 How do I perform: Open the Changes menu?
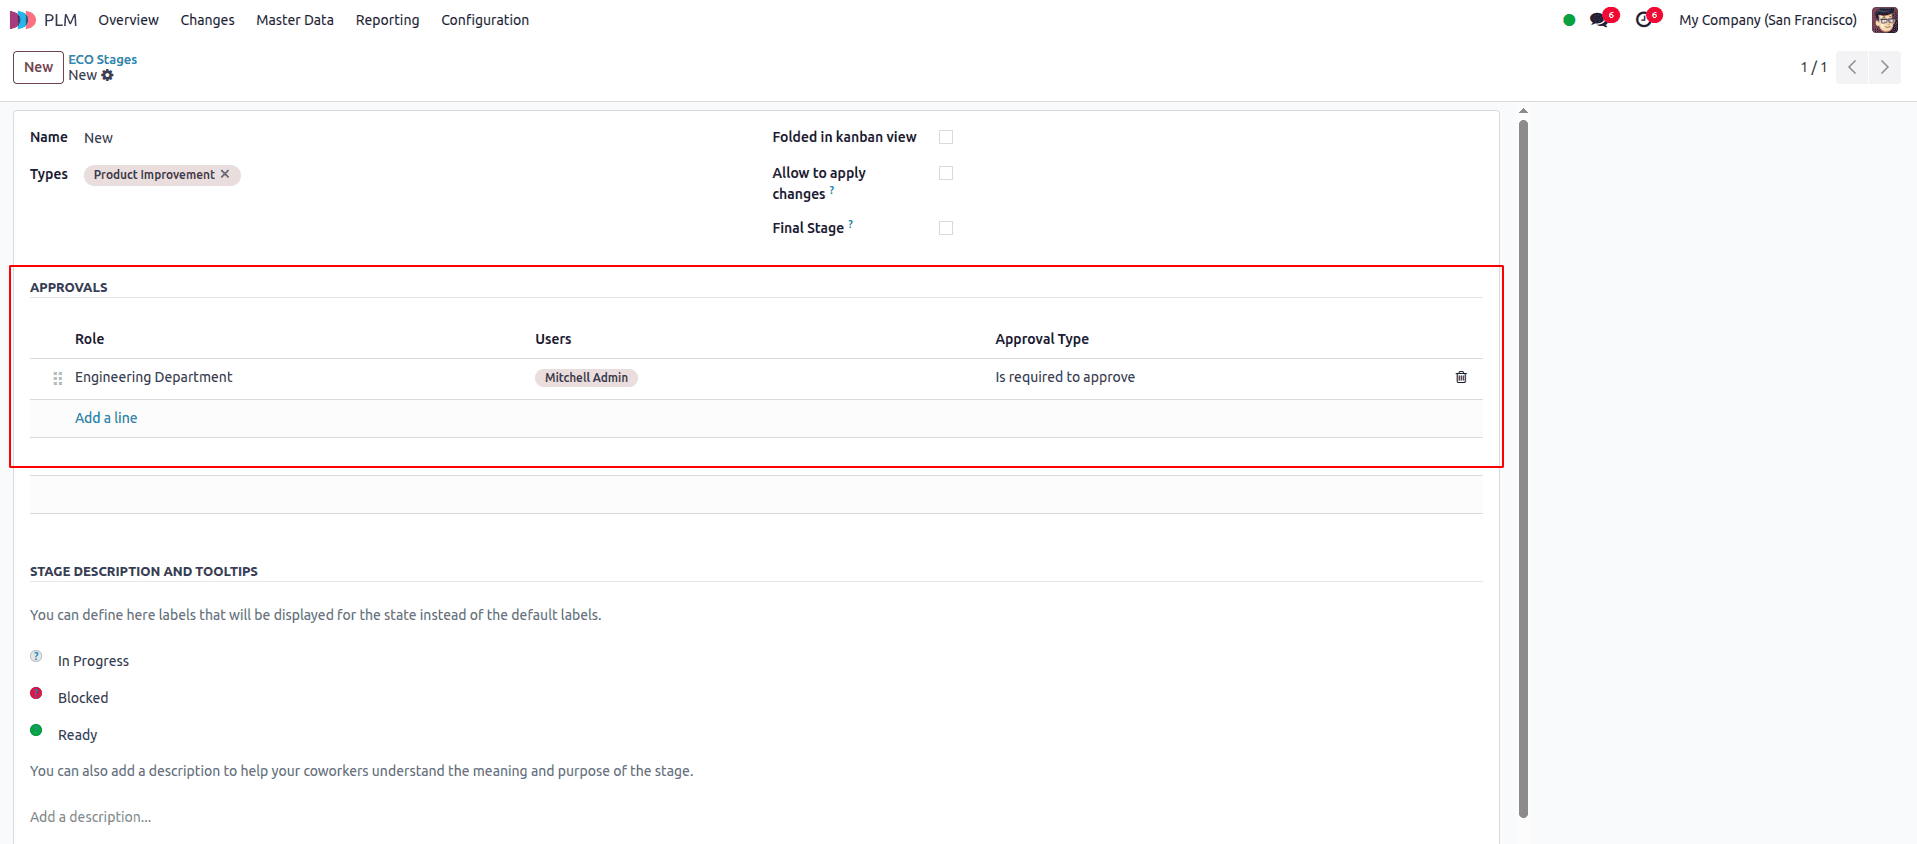click(207, 20)
